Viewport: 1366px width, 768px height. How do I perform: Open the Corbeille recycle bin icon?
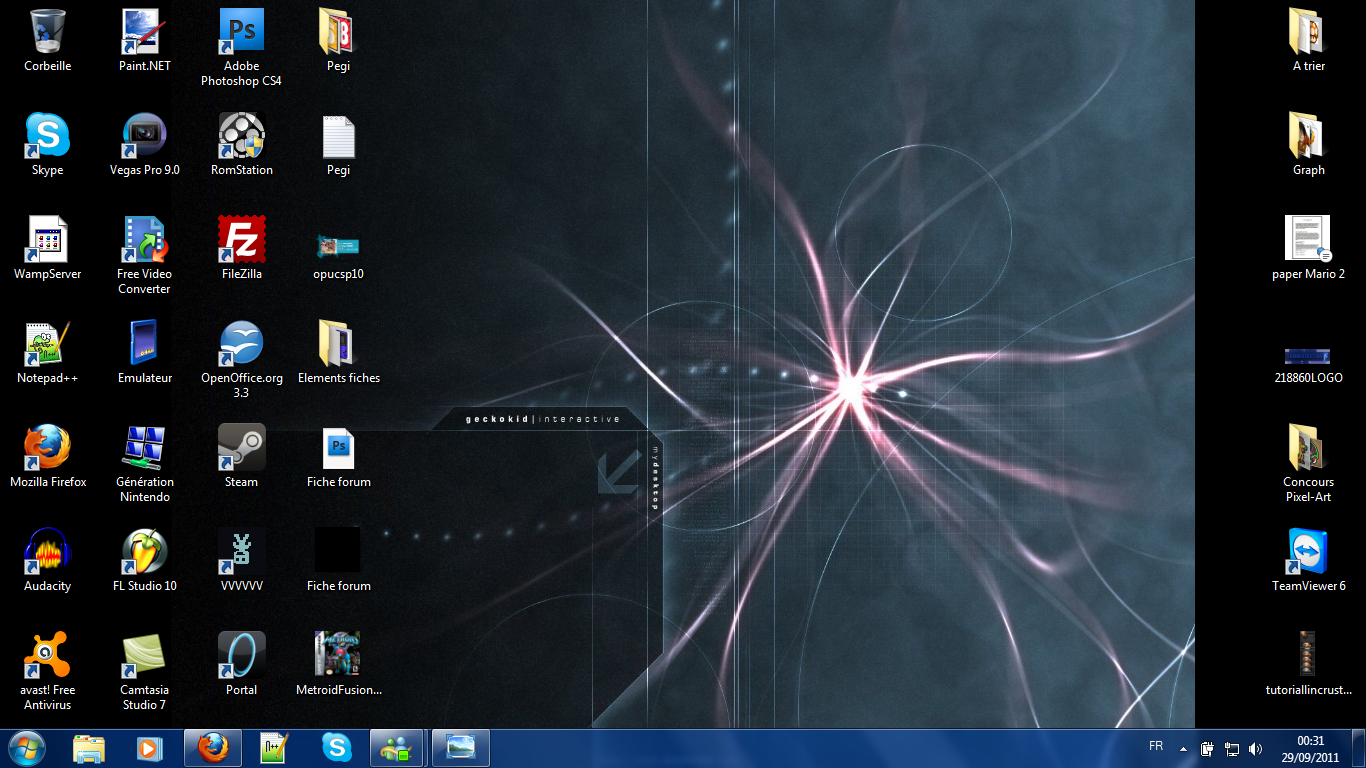tap(47, 32)
